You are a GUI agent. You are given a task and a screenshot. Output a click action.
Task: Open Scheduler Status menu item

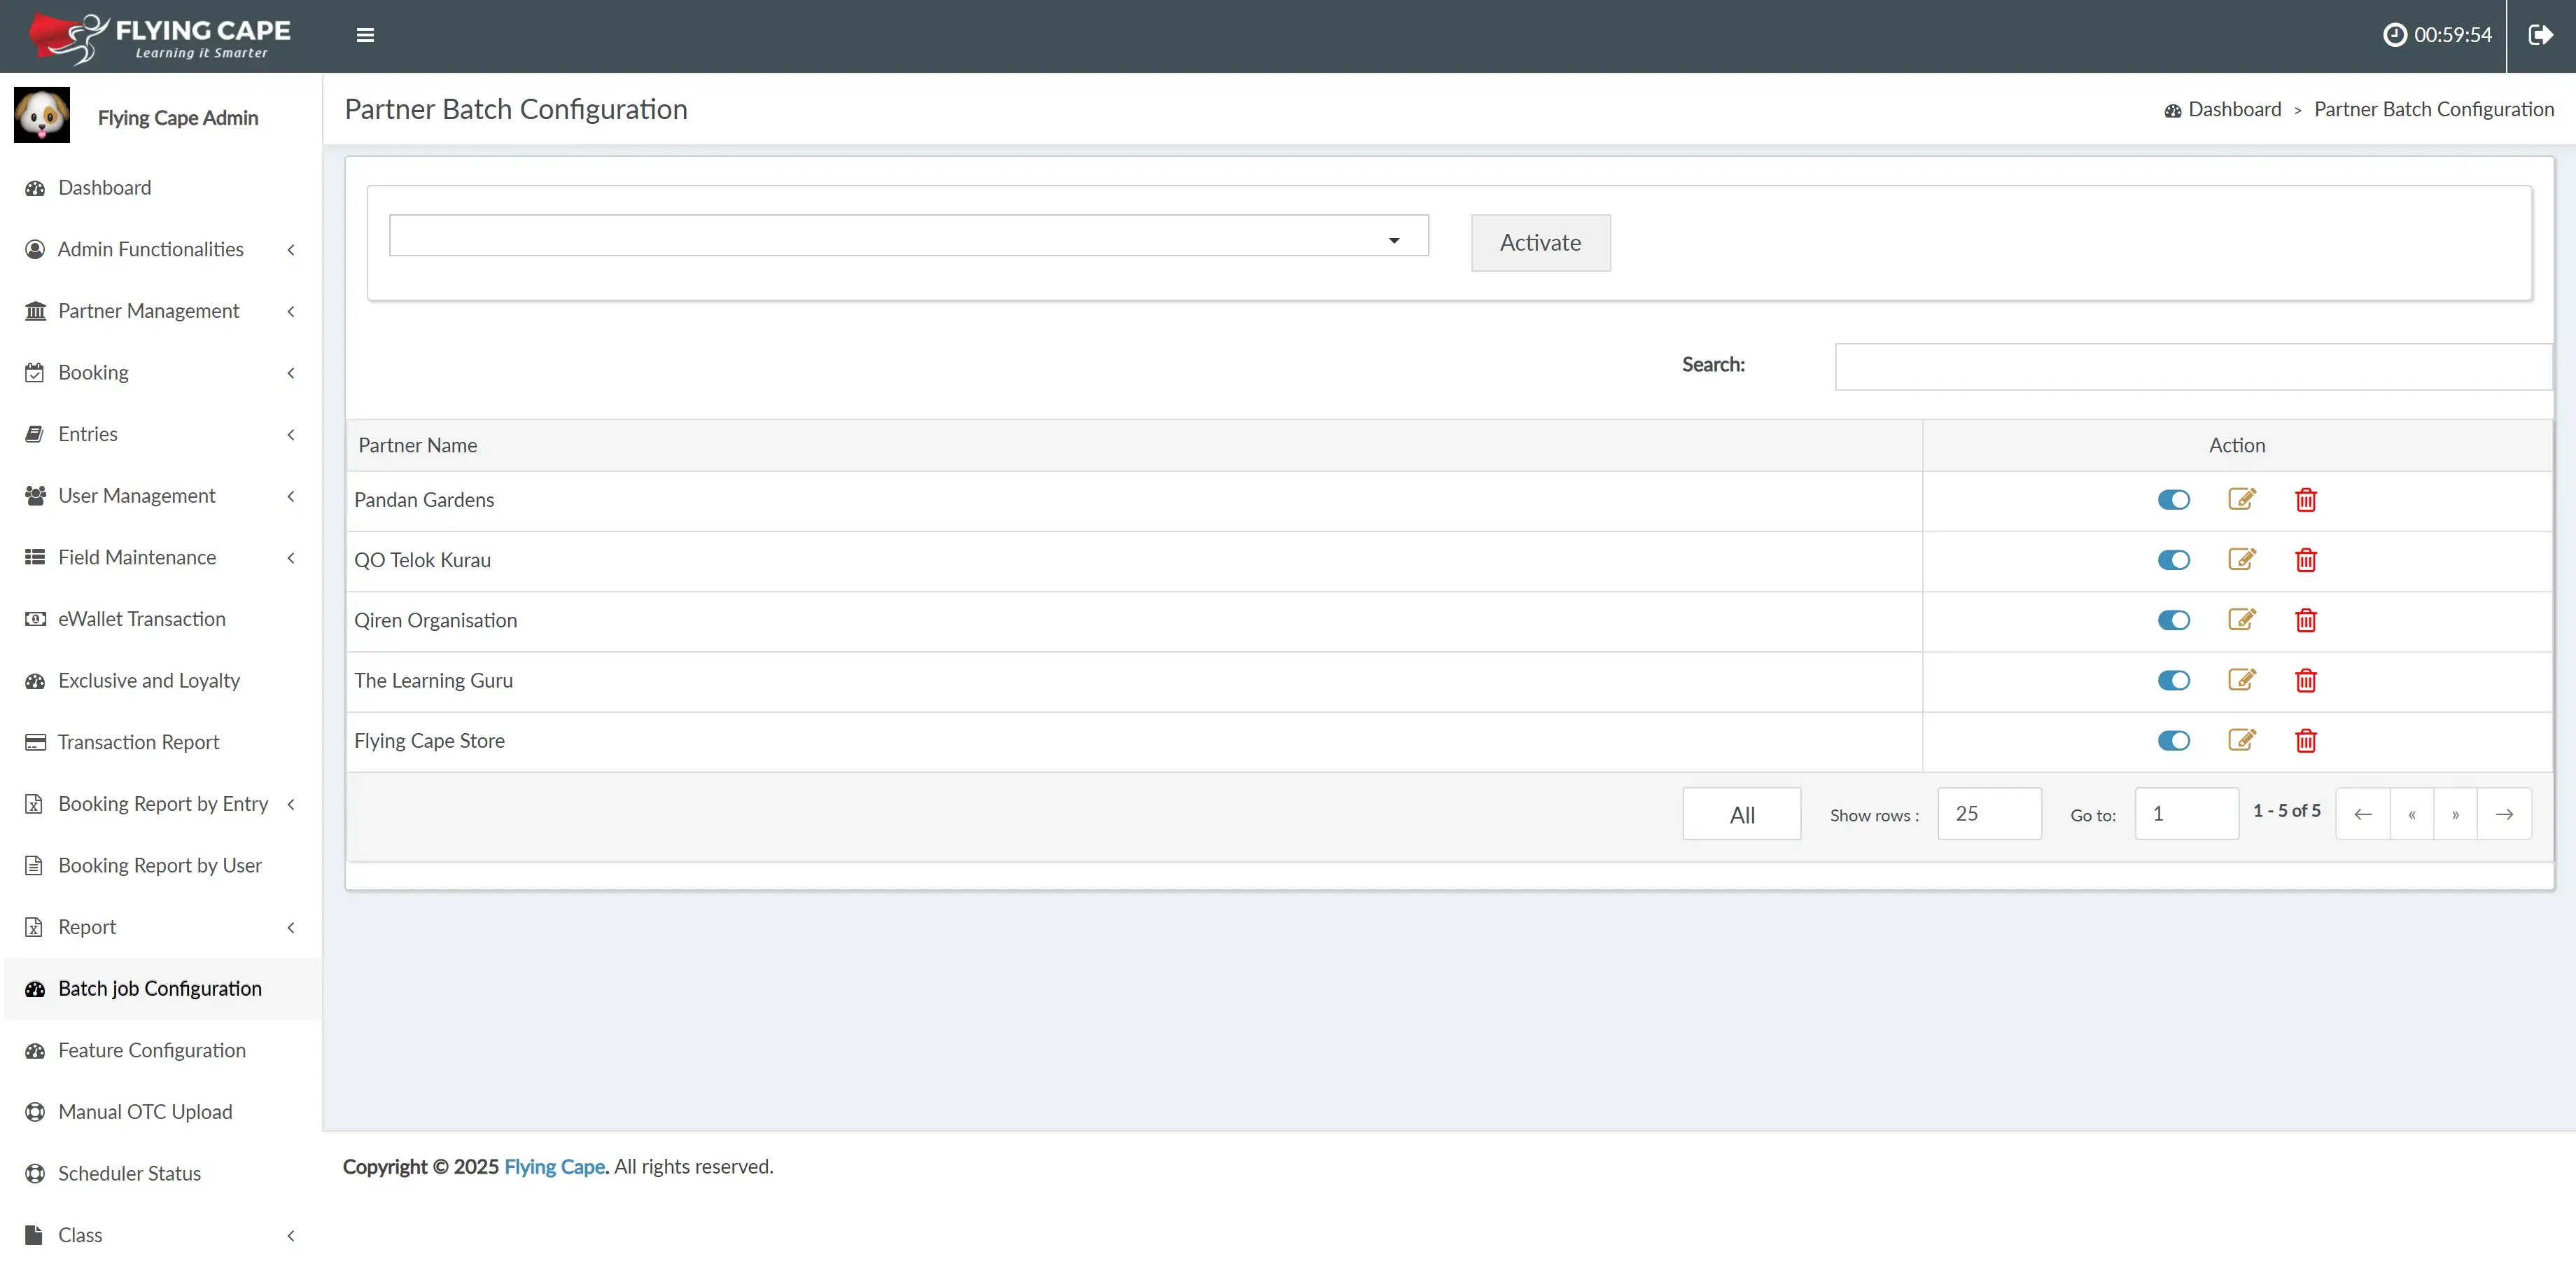click(129, 1173)
